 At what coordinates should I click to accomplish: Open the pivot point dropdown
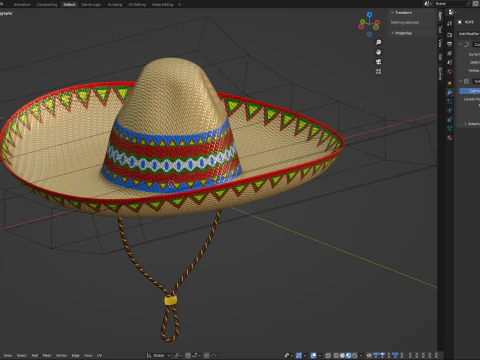click(x=177, y=355)
